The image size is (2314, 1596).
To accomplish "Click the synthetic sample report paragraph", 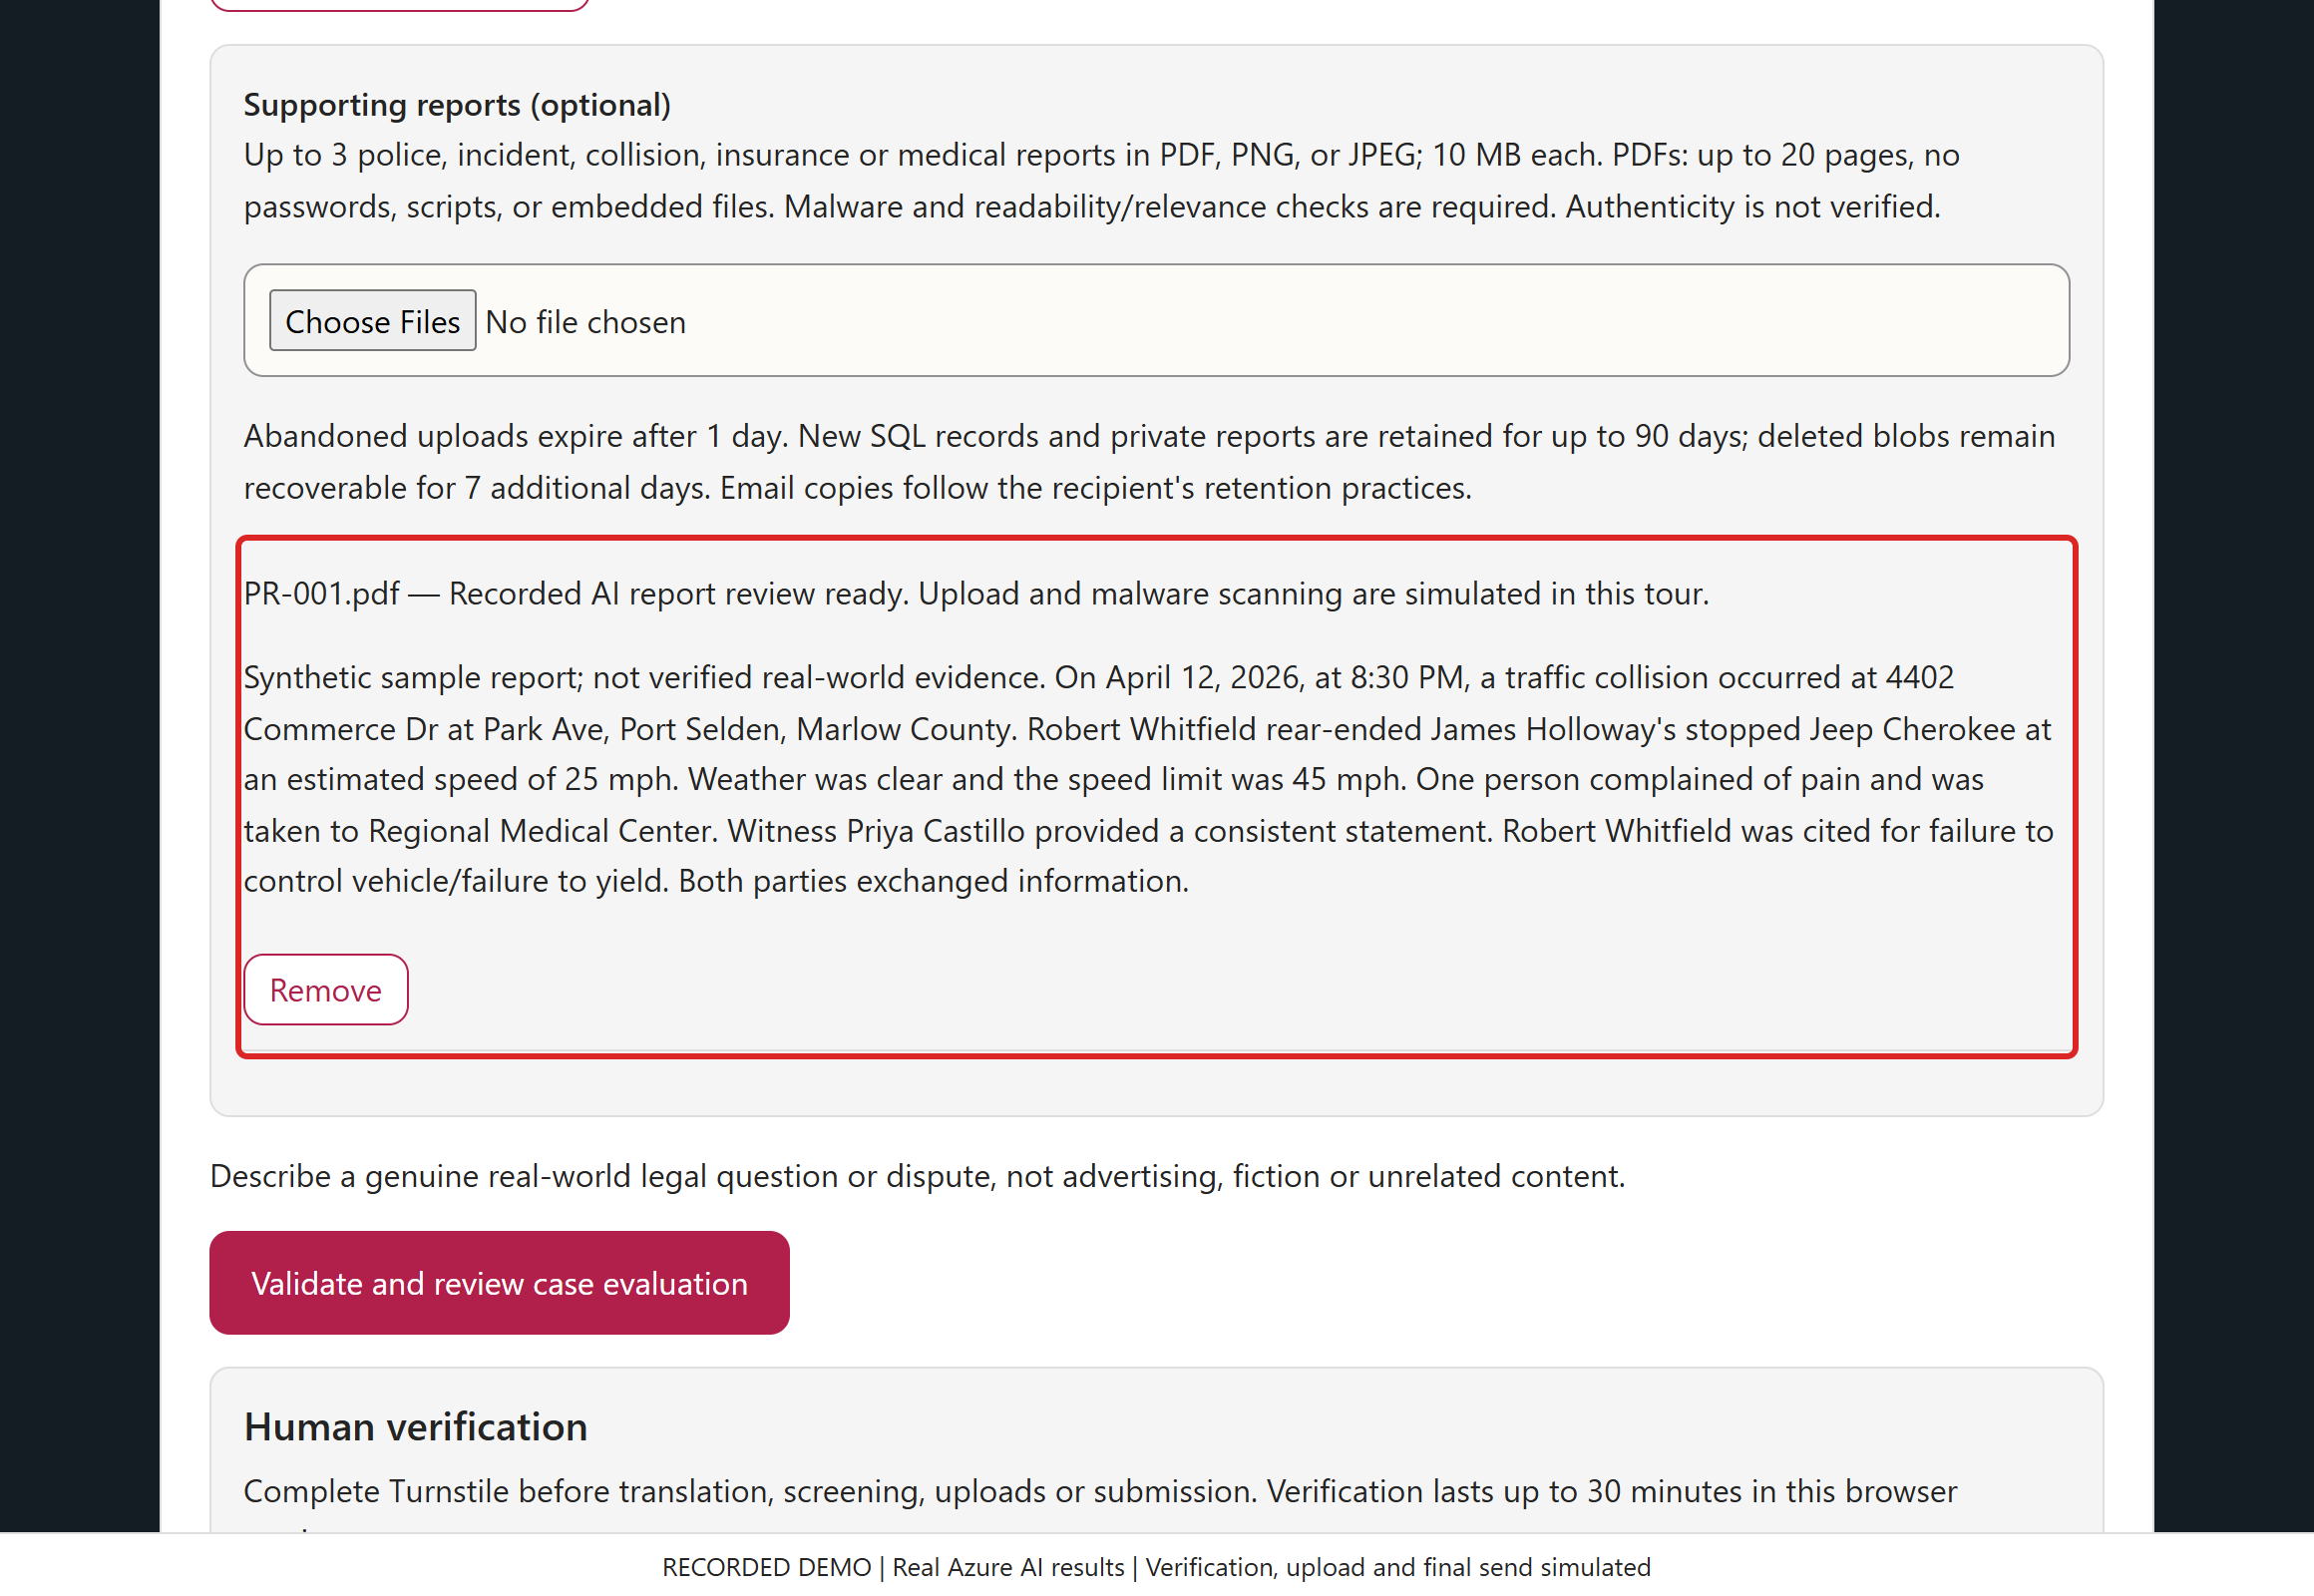I will point(1148,779).
